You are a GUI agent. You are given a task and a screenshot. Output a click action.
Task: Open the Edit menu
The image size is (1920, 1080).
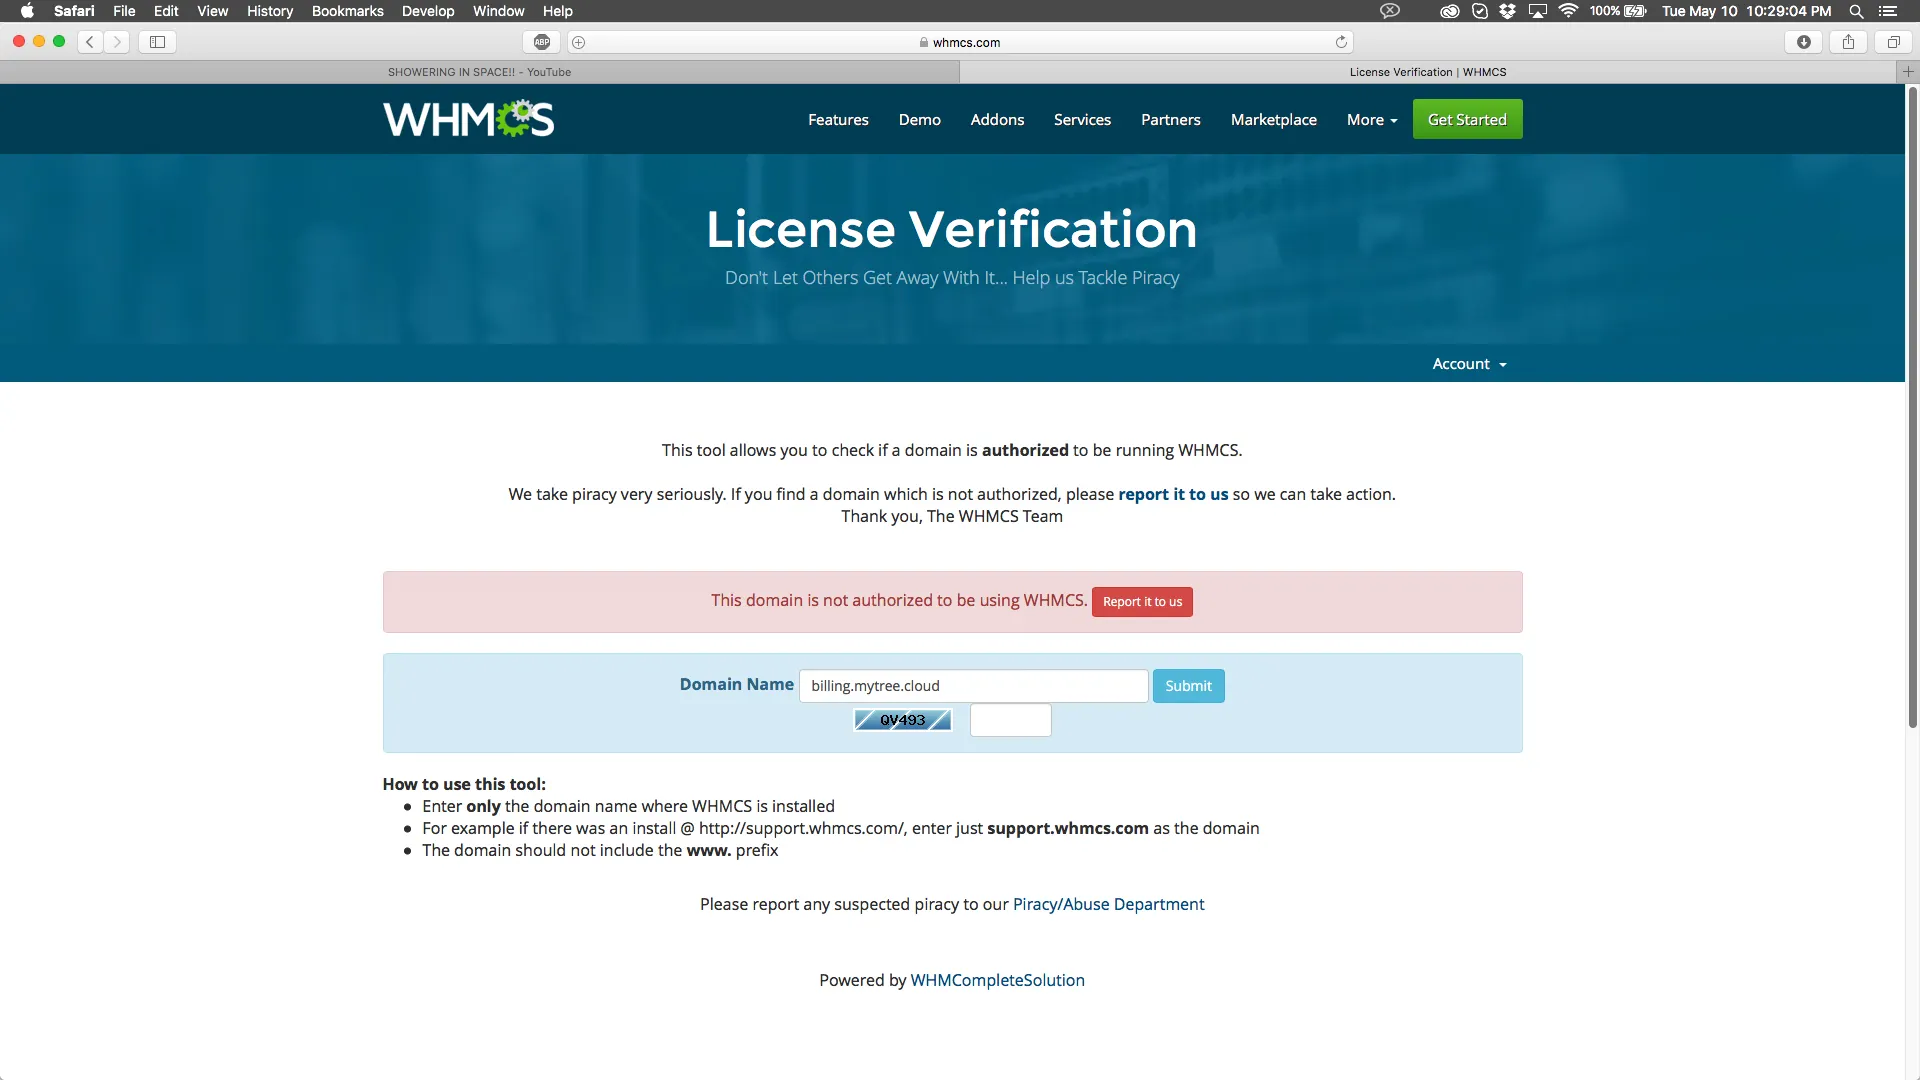tap(166, 11)
